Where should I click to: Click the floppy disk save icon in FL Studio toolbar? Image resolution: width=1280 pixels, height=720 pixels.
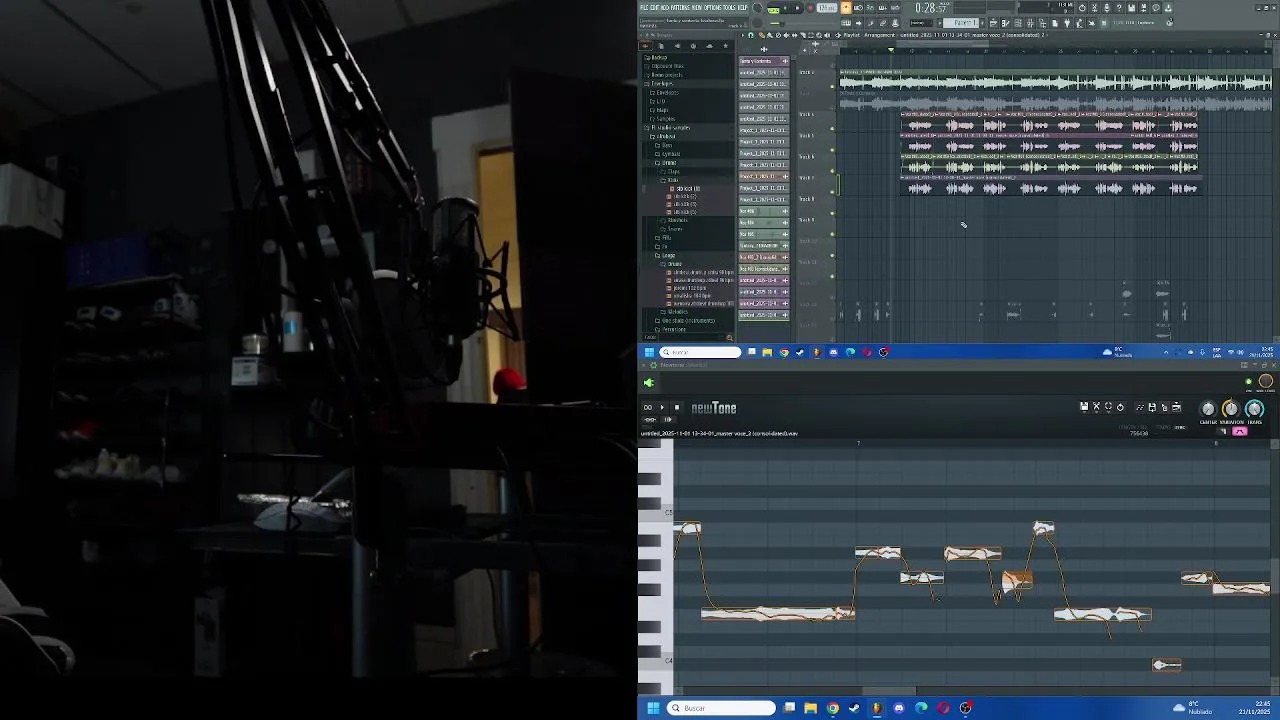(x=1131, y=8)
